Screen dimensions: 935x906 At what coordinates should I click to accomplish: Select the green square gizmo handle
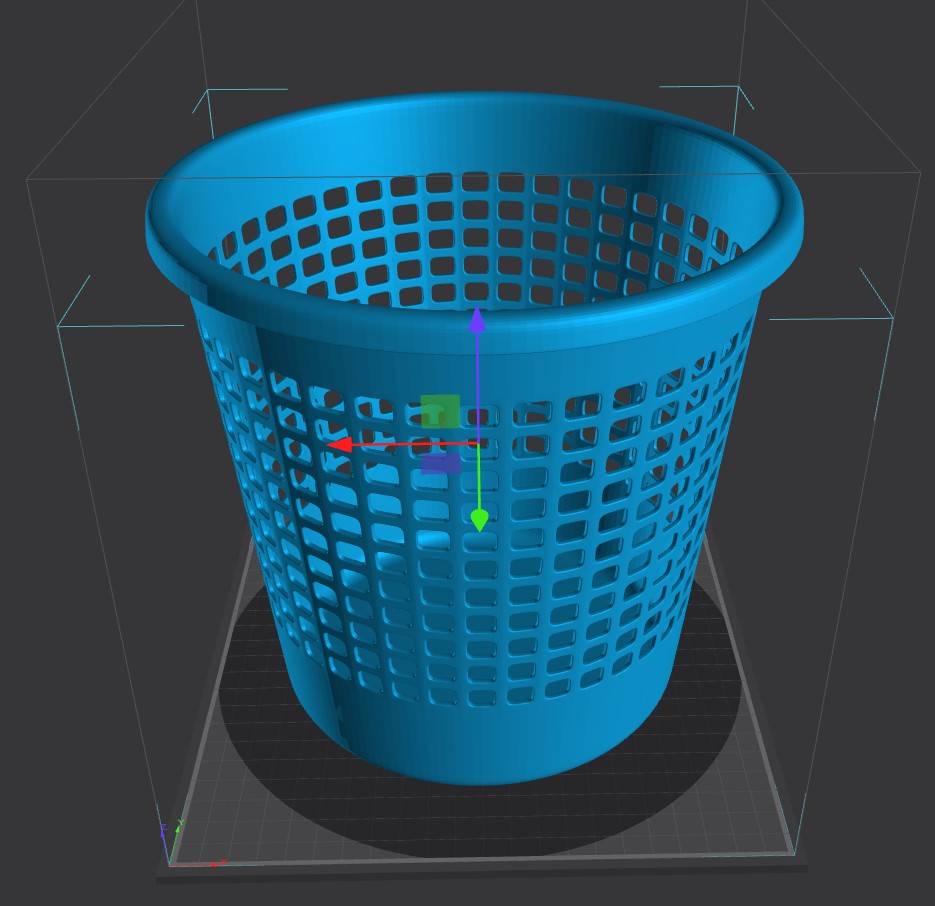point(440,410)
